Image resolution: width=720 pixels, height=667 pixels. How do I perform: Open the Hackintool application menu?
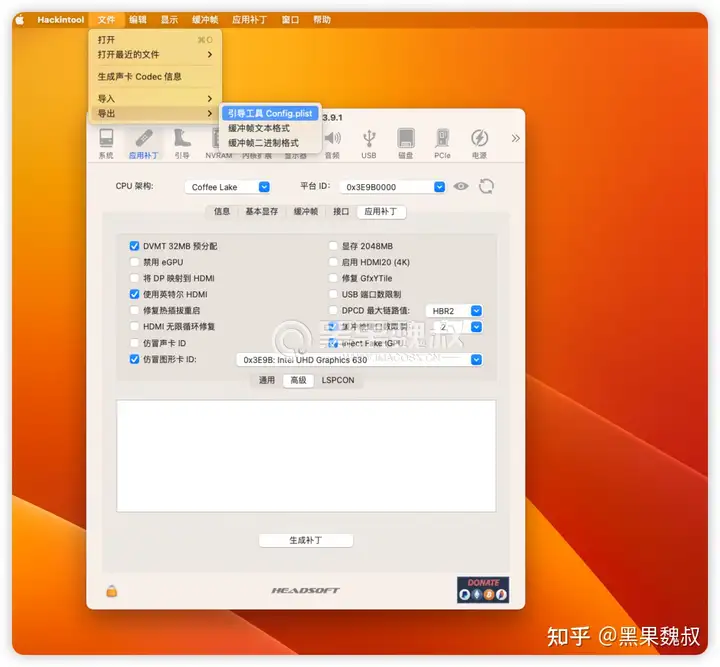(x=61, y=20)
